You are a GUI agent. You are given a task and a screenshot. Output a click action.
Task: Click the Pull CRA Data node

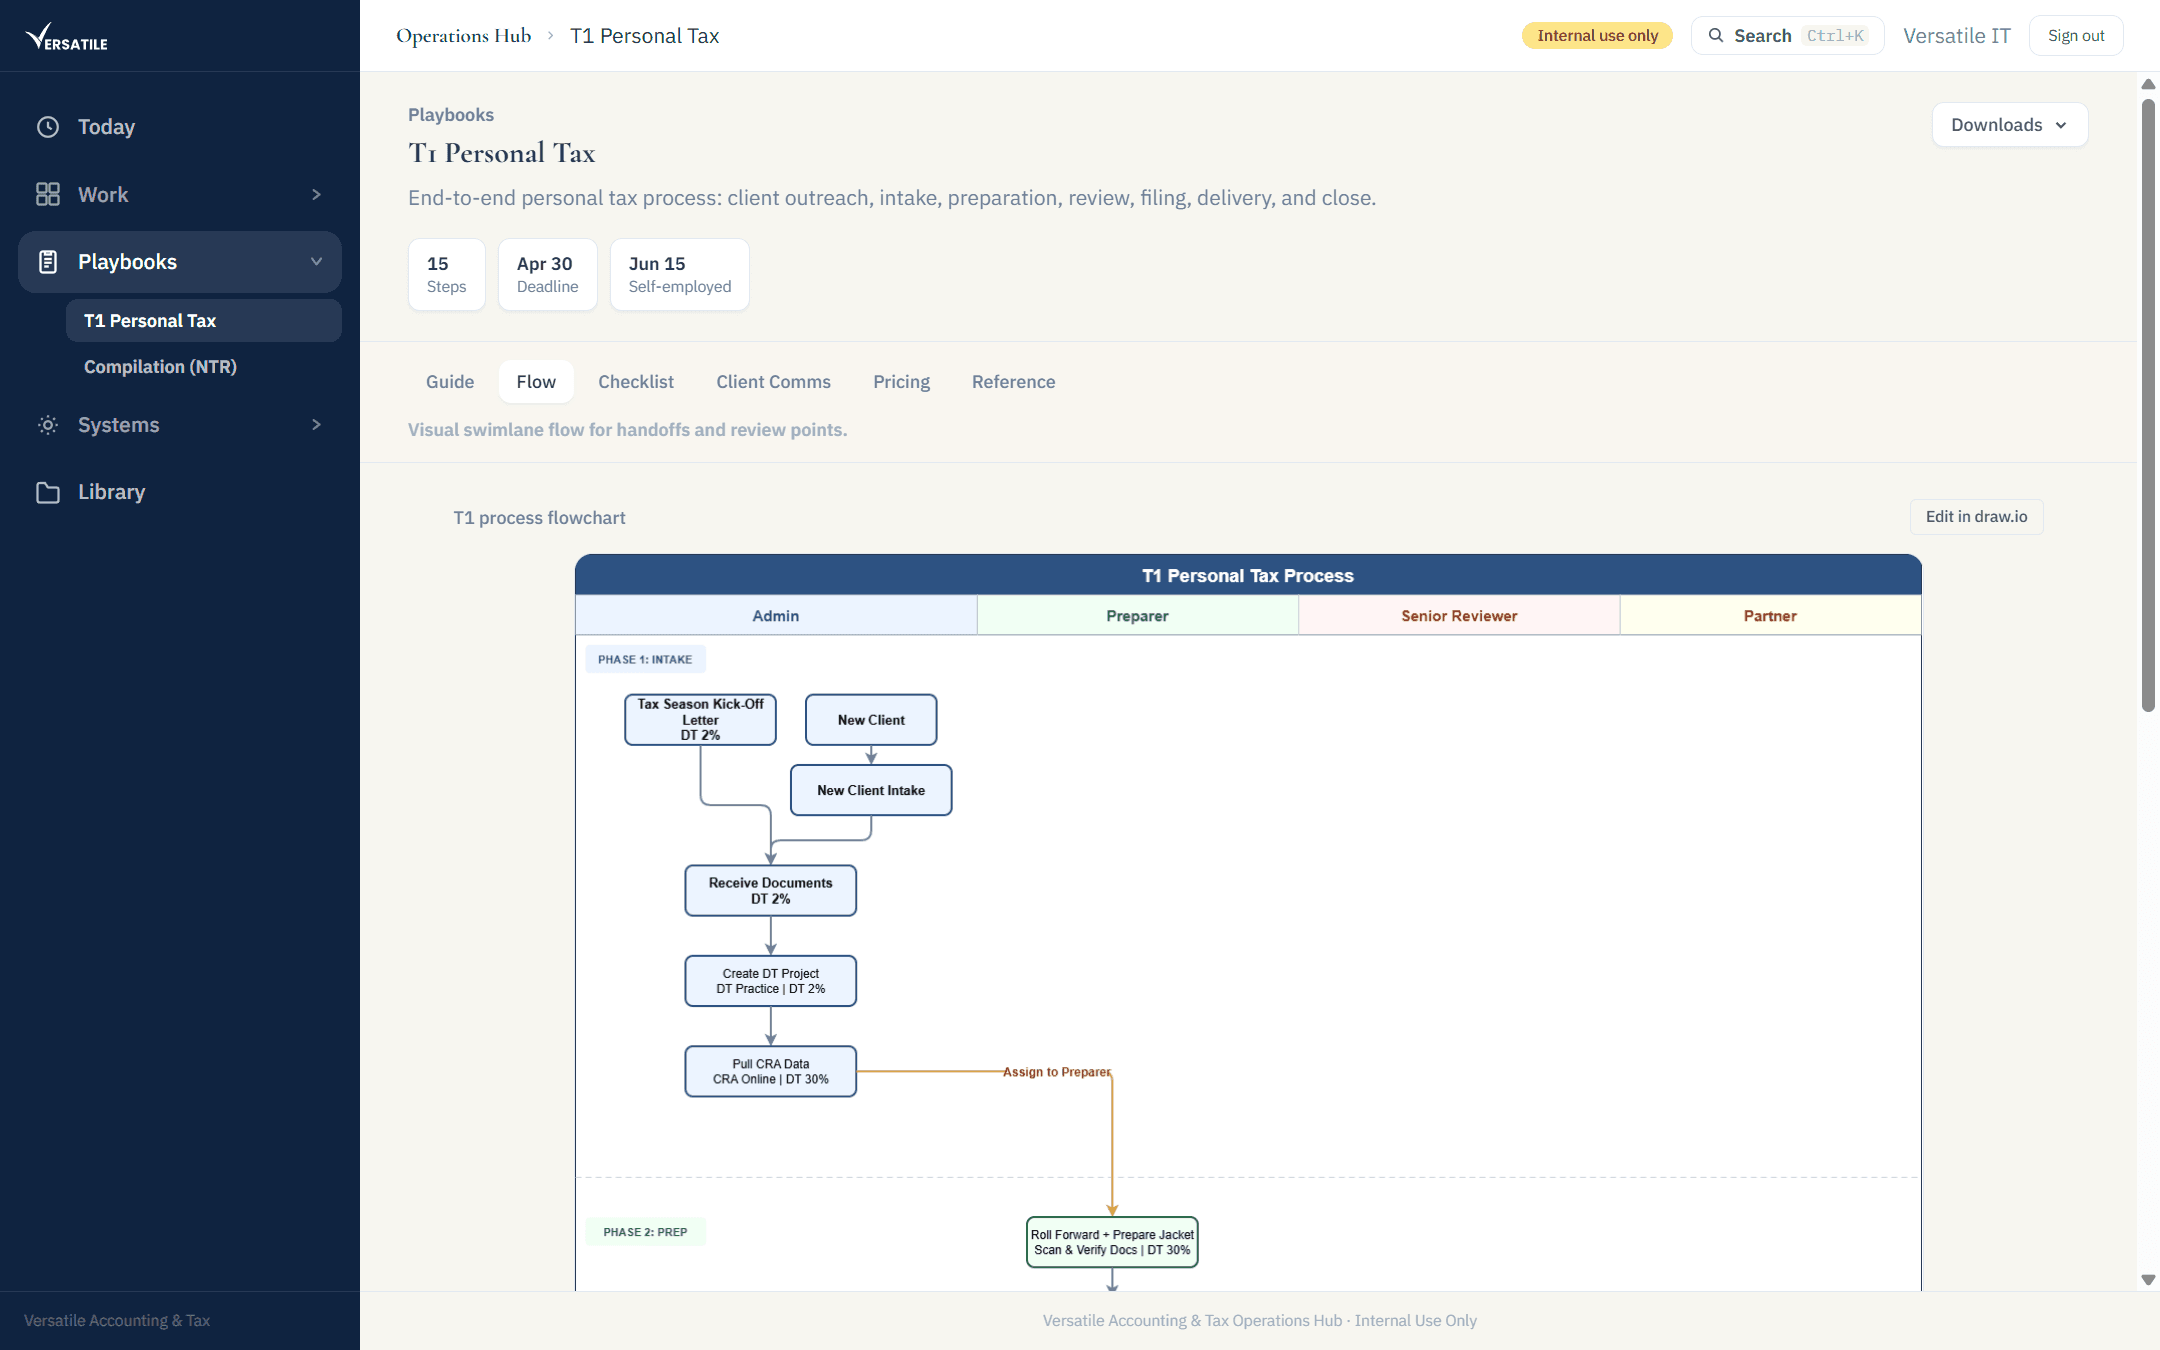(770, 1072)
